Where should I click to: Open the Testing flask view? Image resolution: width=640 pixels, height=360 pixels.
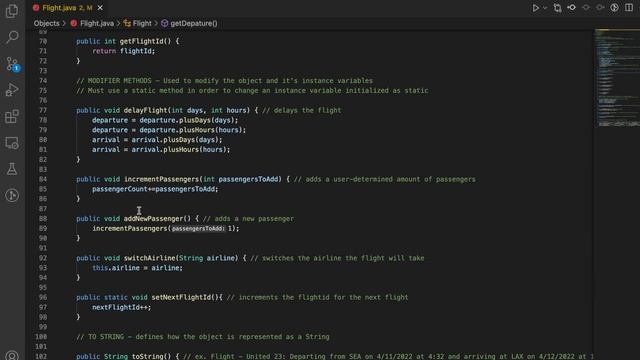point(12,169)
